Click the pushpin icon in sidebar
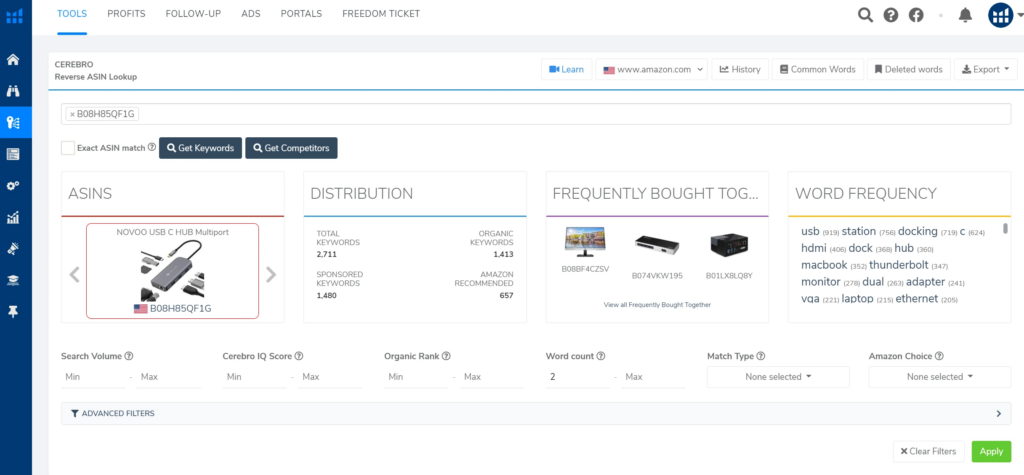This screenshot has width=1024, height=475. click(x=13, y=312)
